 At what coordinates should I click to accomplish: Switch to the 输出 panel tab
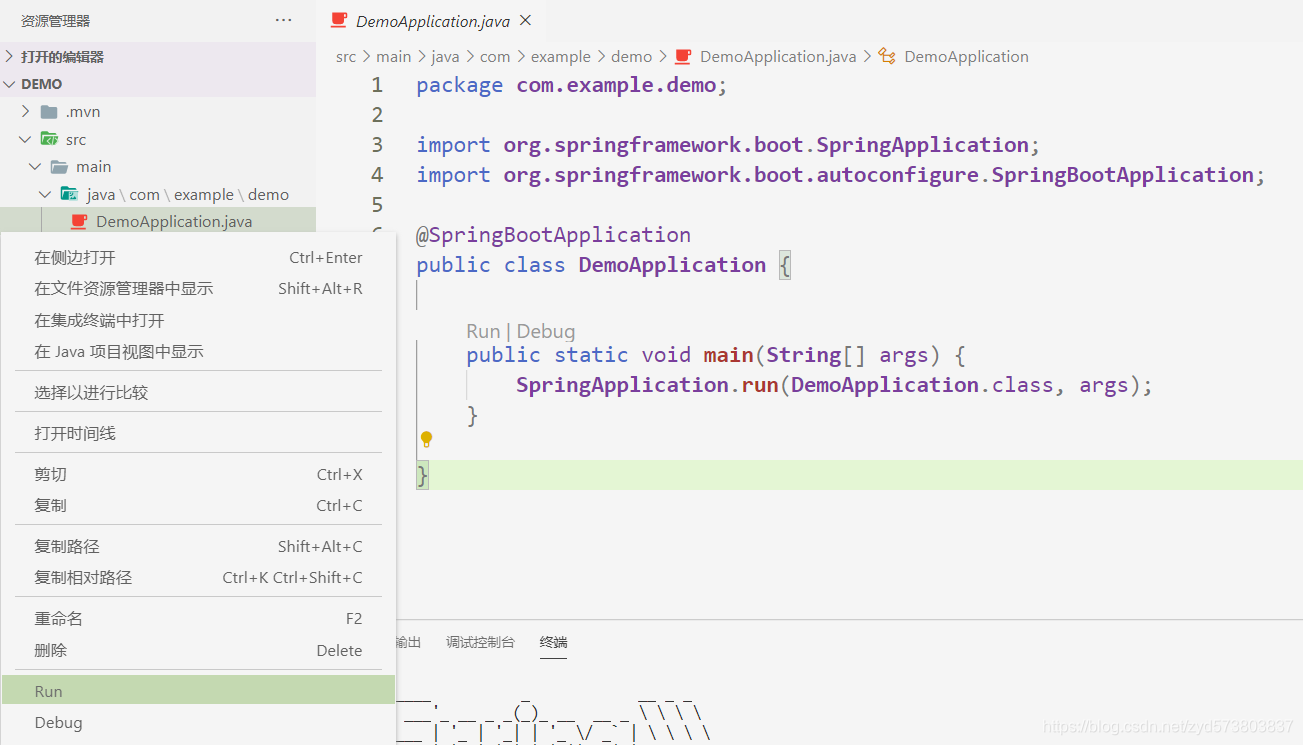click(x=408, y=642)
